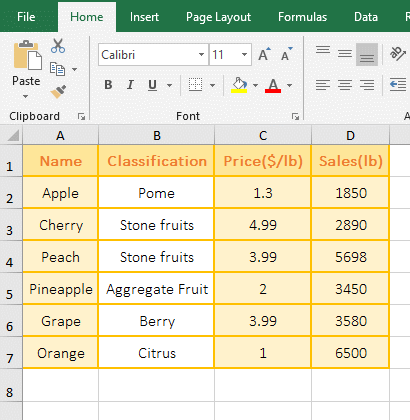This screenshot has width=410, height=420.
Task: Select the Berry cell
Action: 156,321
